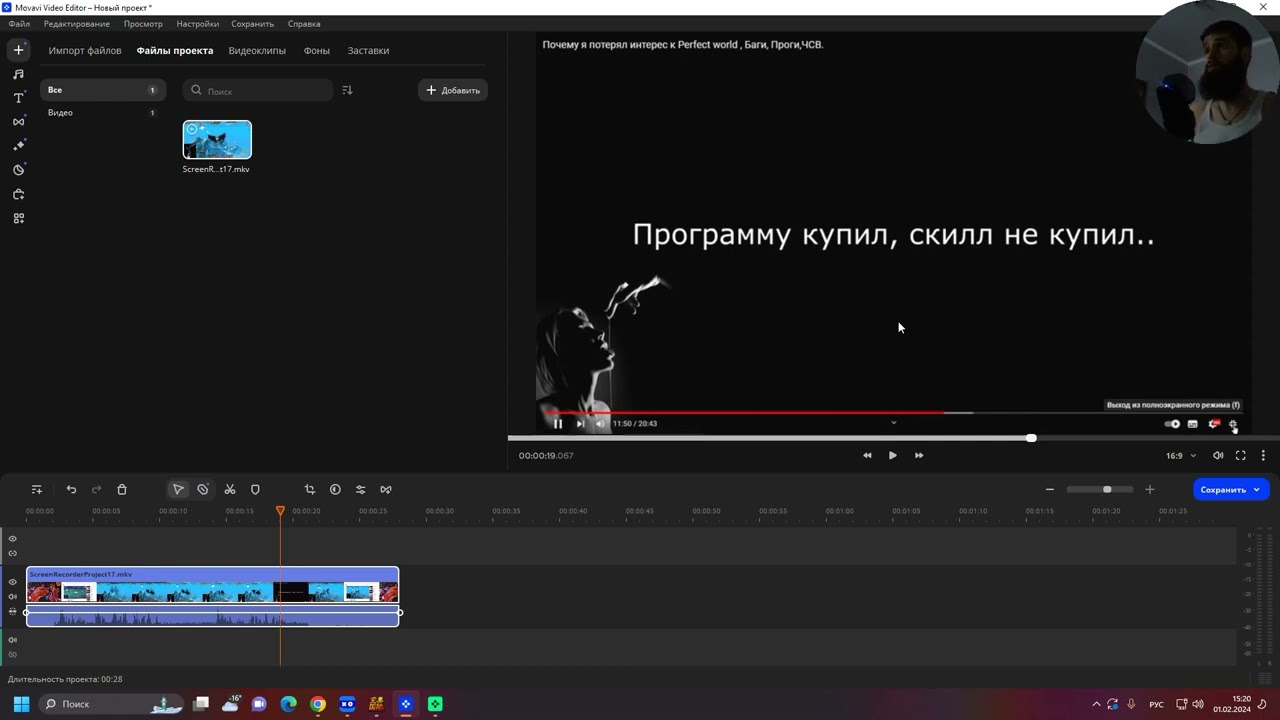Redo the last undone action
Image resolution: width=1280 pixels, height=720 pixels.
tap(96, 489)
